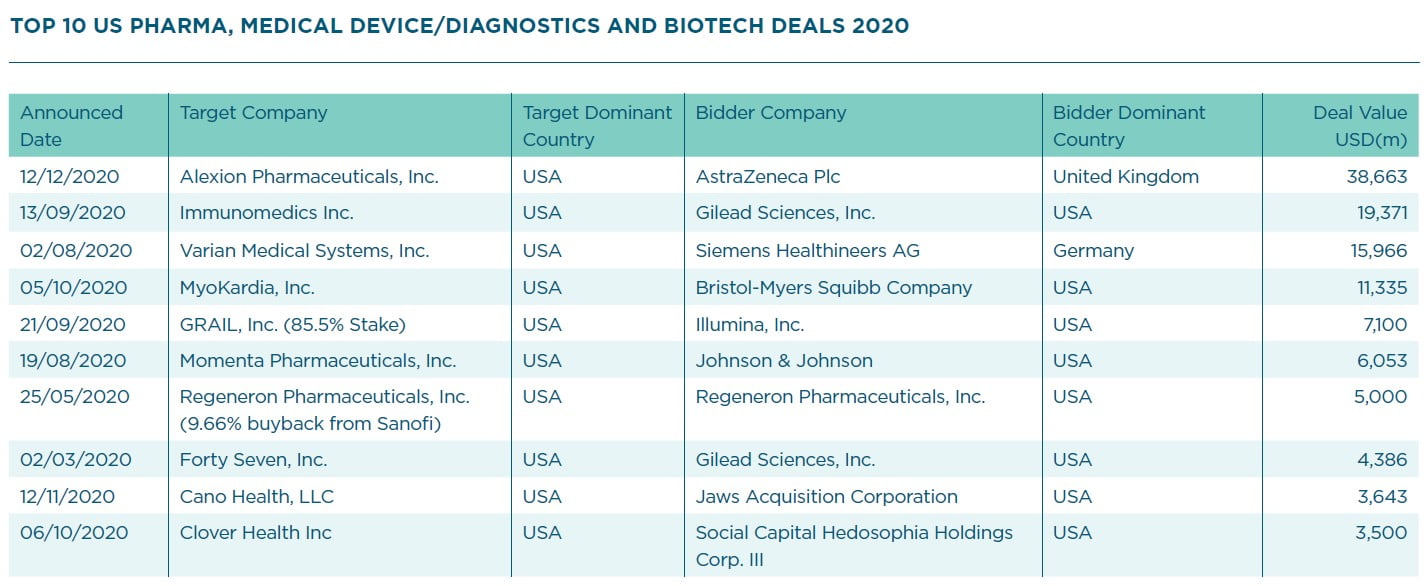Select the Varian Medical Systems, Inc. cell
1428x586 pixels.
pyautogui.click(x=304, y=251)
